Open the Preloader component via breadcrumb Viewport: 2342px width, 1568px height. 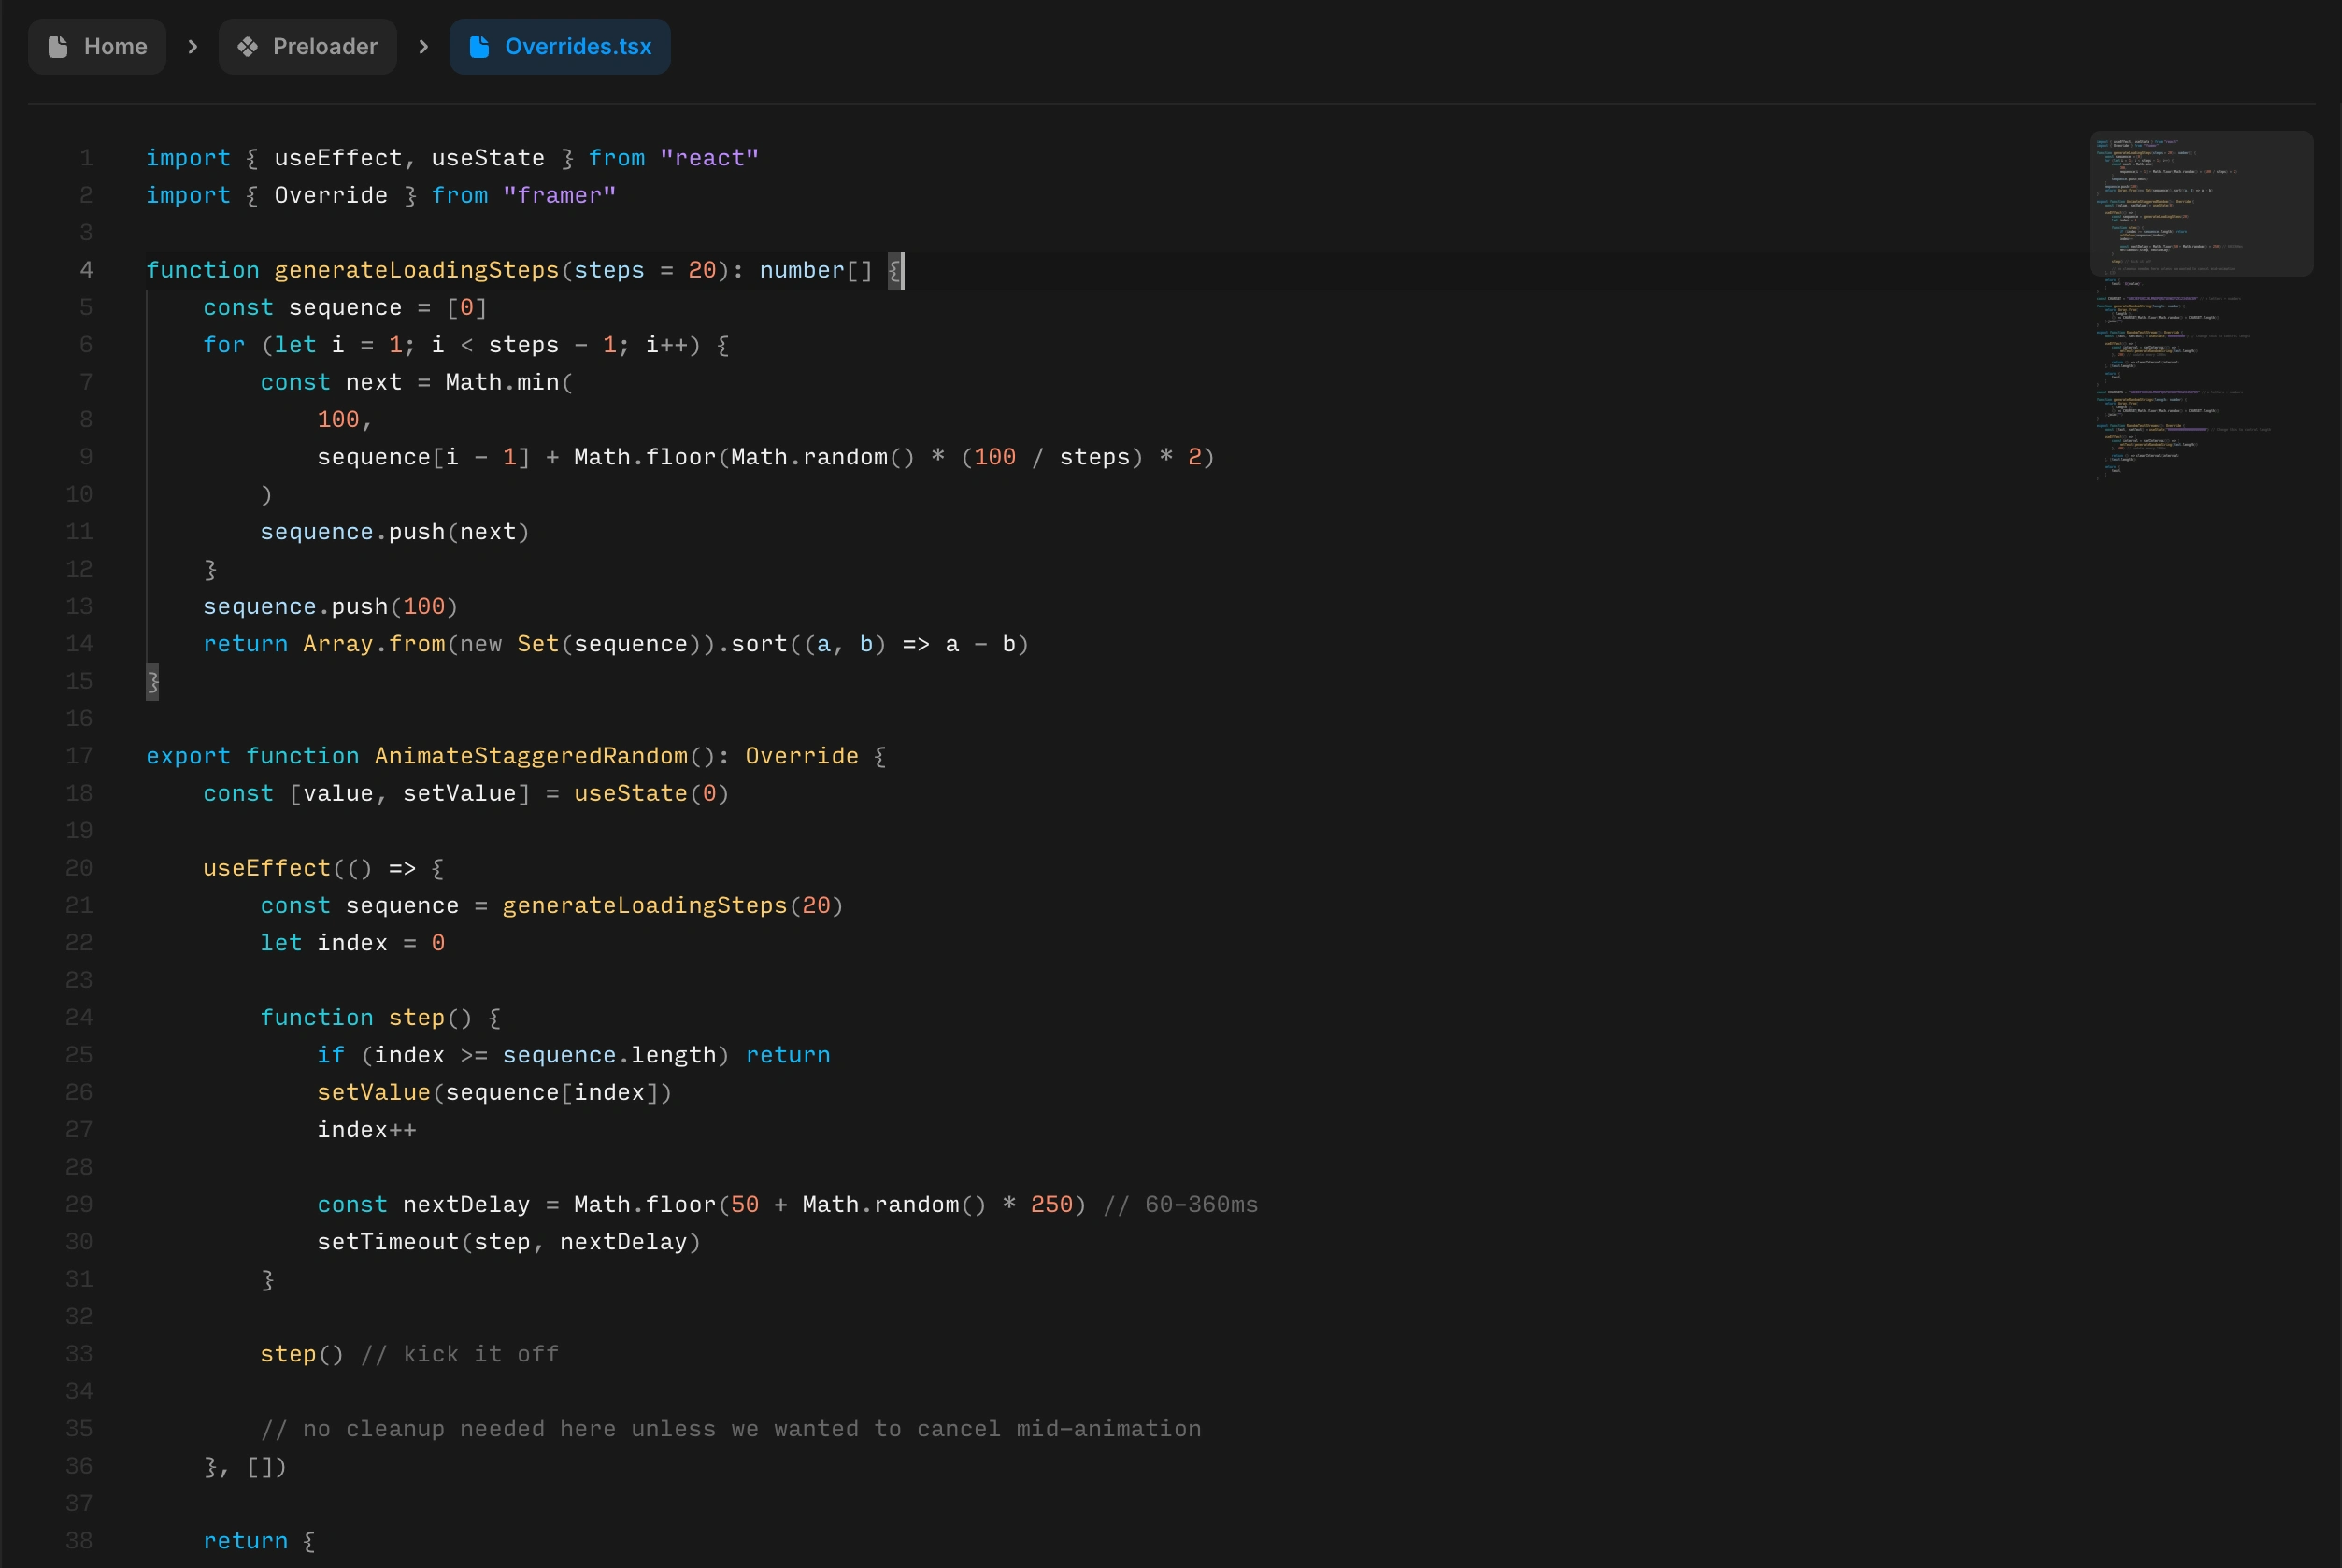point(326,46)
